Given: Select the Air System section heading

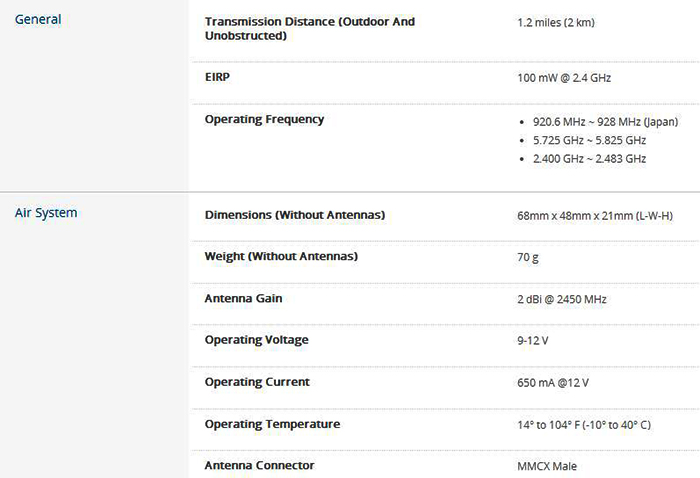Looking at the screenshot, I should [x=46, y=213].
